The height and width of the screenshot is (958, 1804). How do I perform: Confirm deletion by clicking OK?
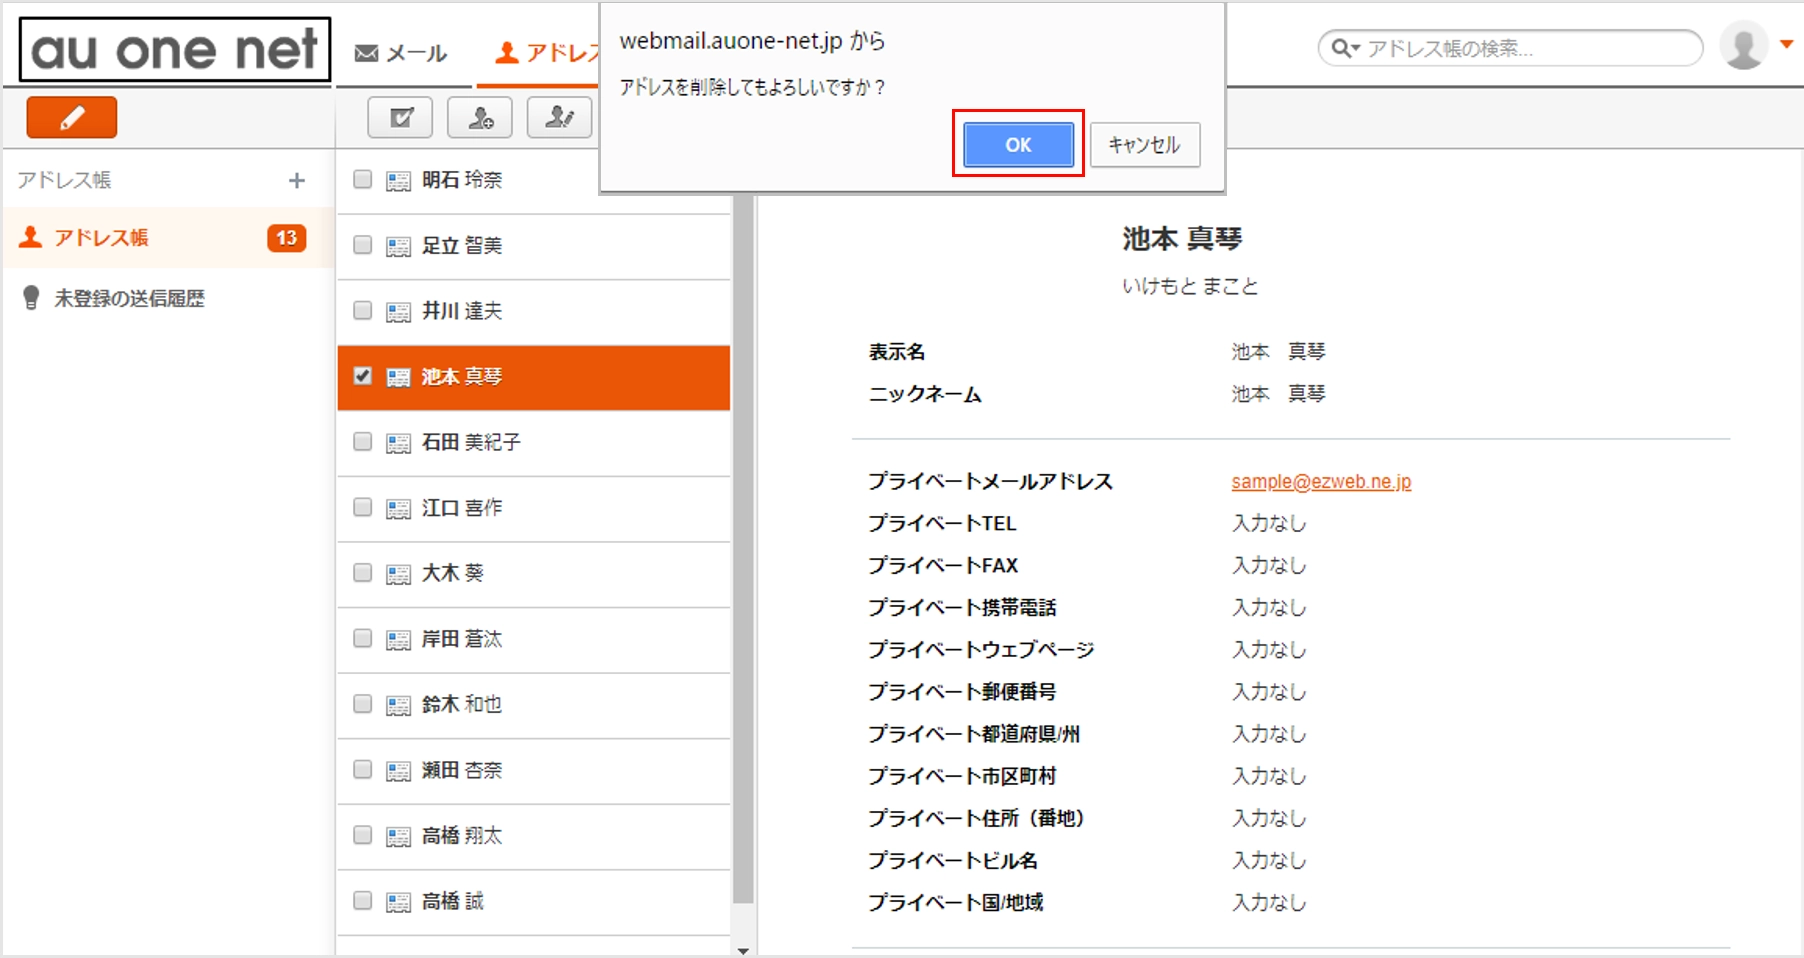pyautogui.click(x=1018, y=144)
